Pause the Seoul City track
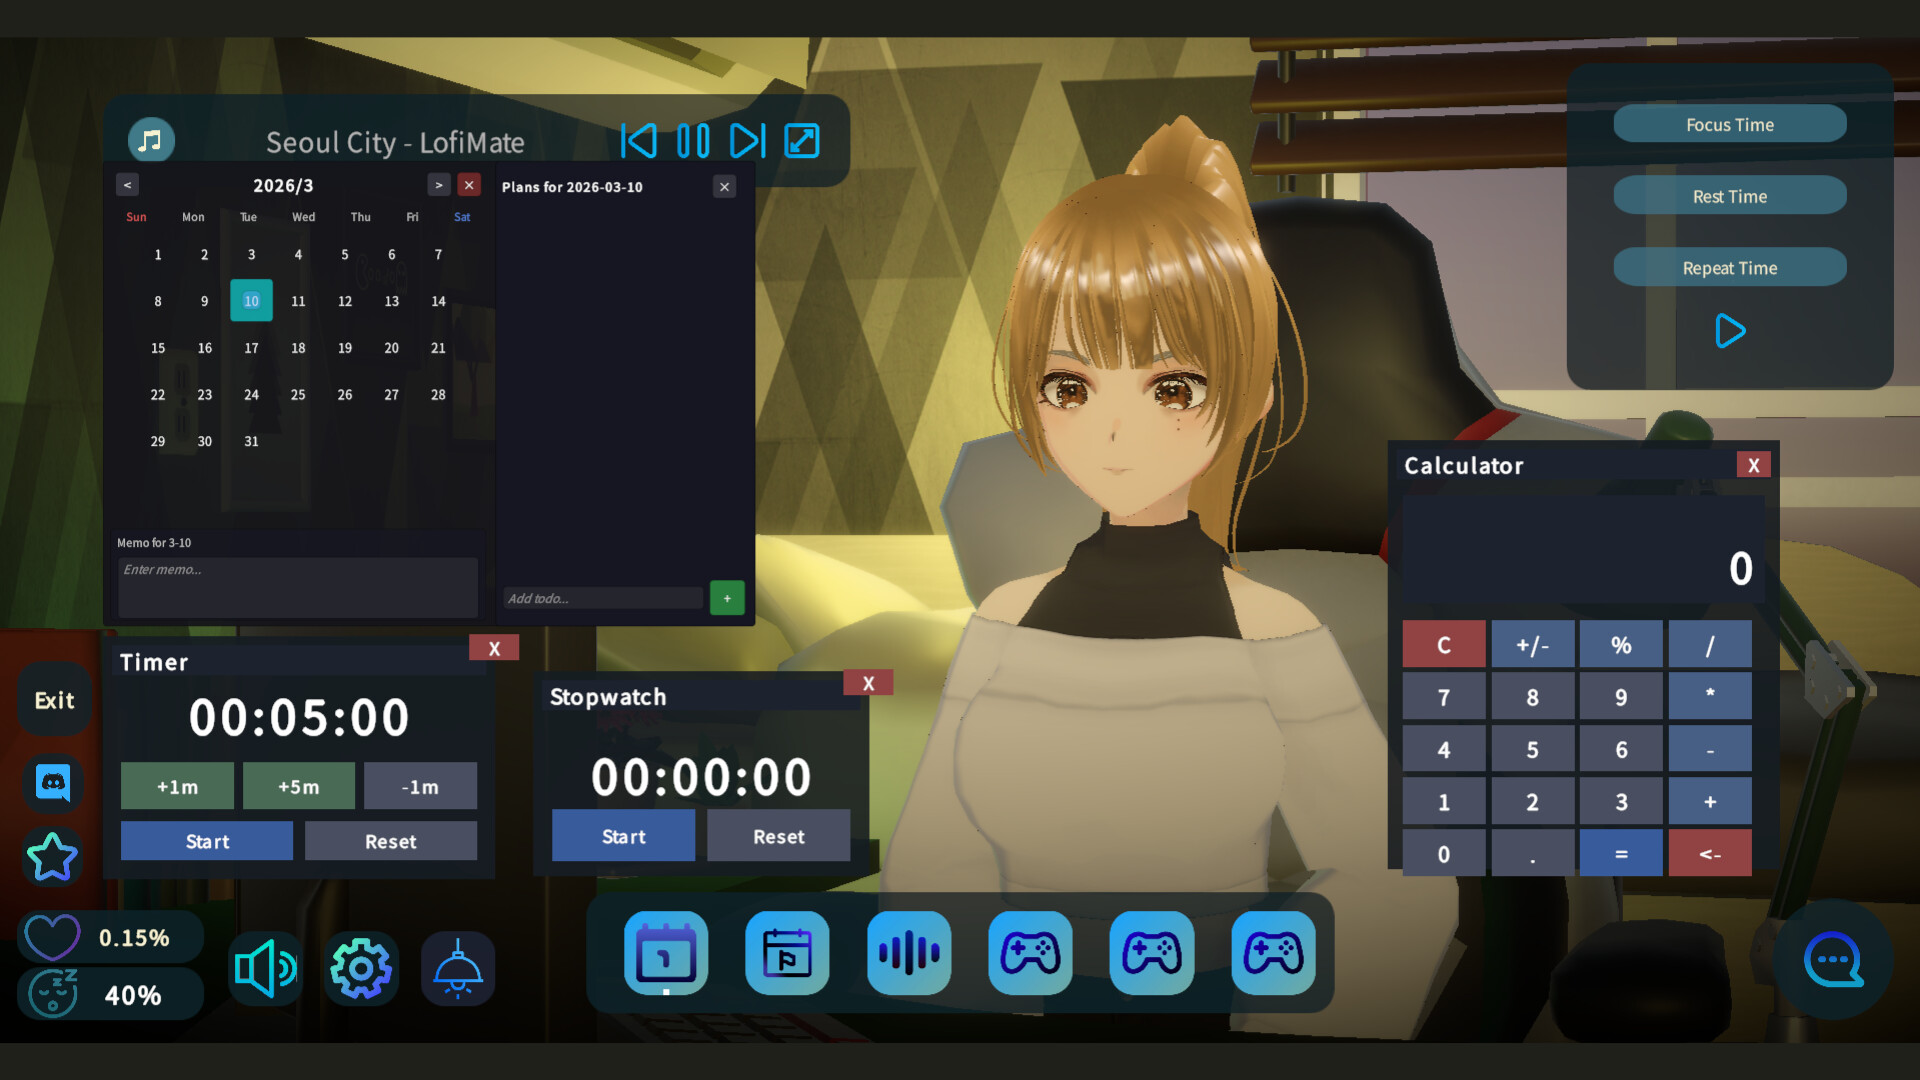 click(693, 141)
